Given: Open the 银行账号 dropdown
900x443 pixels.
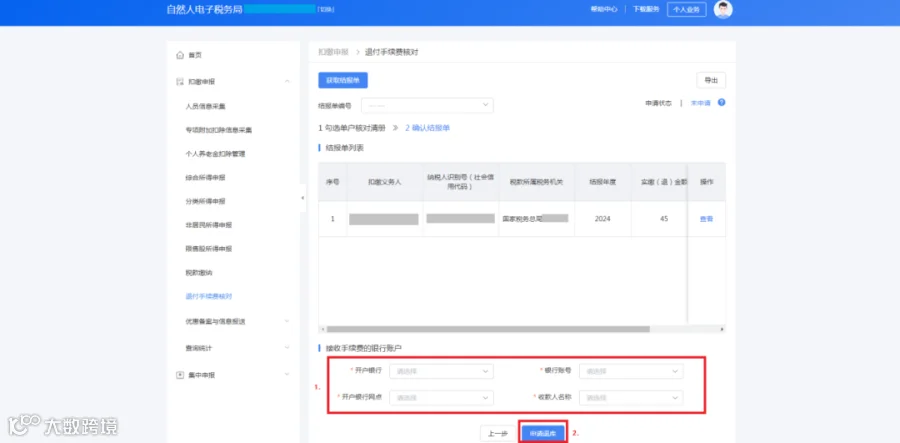Looking at the screenshot, I should pyautogui.click(x=631, y=371).
